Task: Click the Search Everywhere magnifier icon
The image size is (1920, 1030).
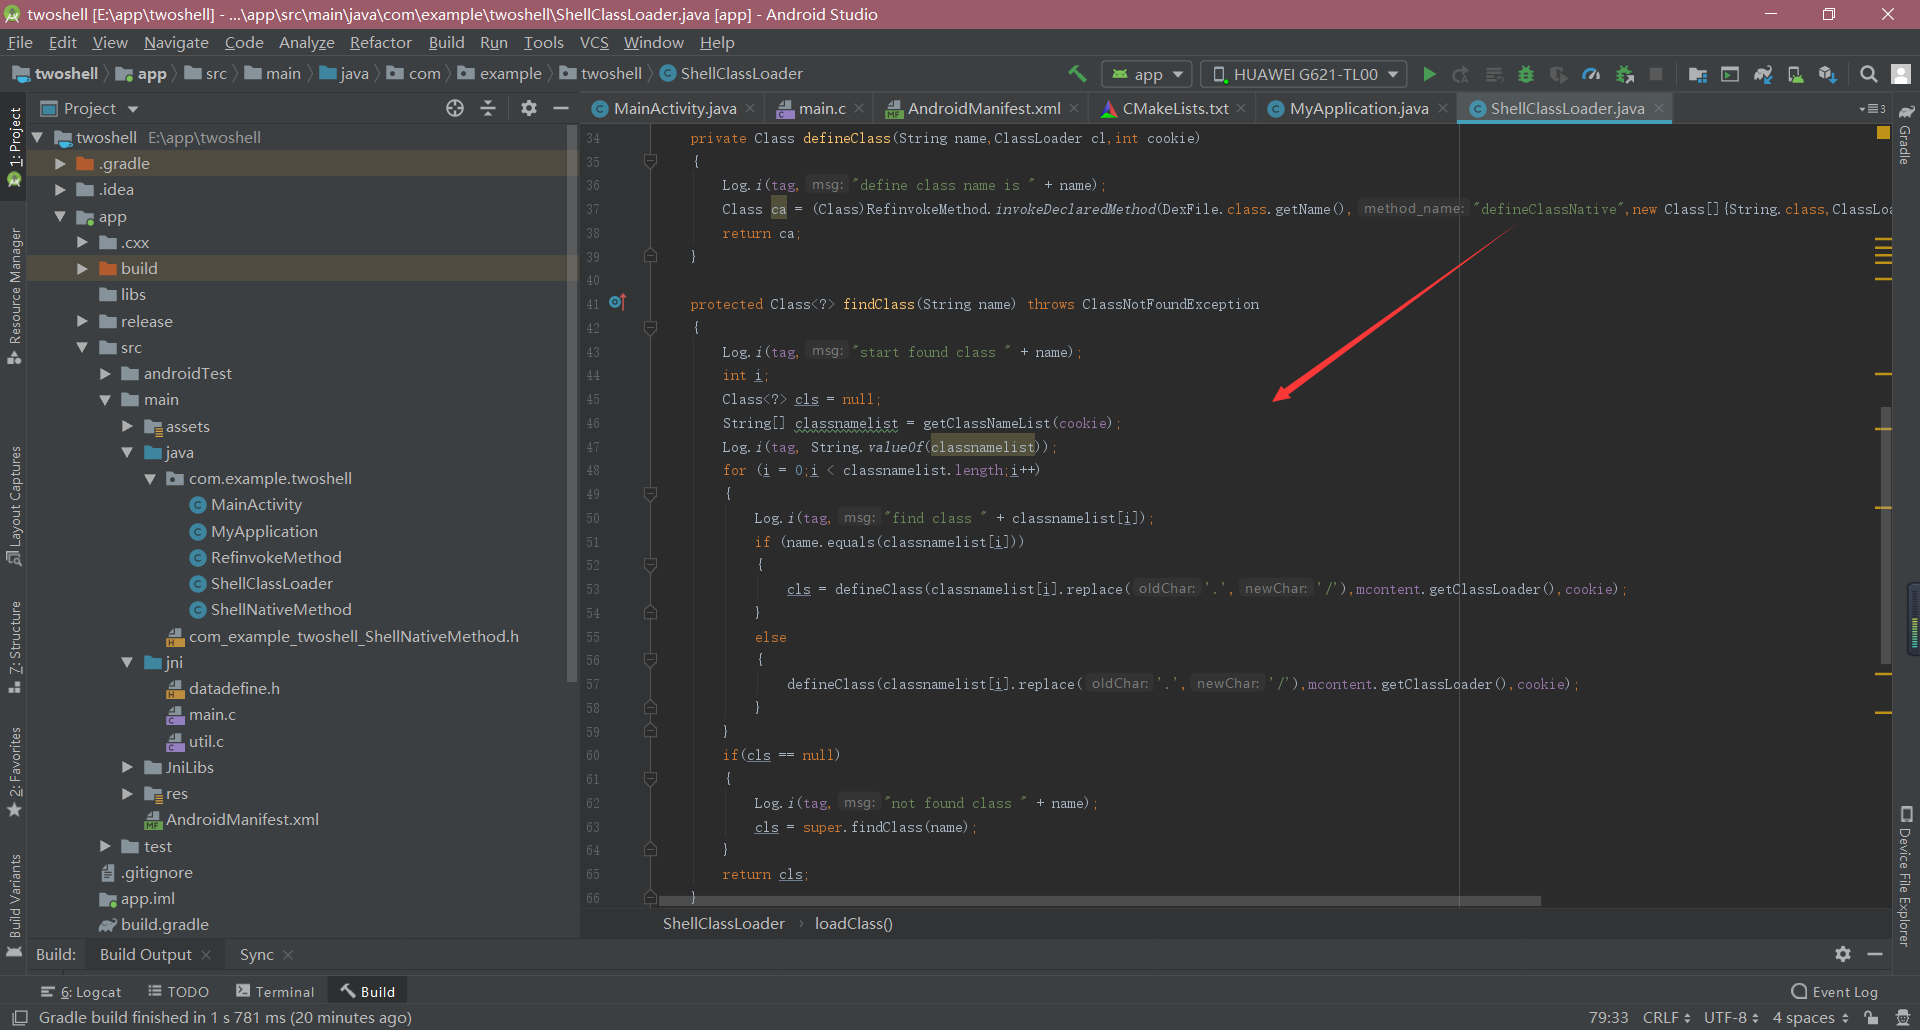Action: (1868, 74)
